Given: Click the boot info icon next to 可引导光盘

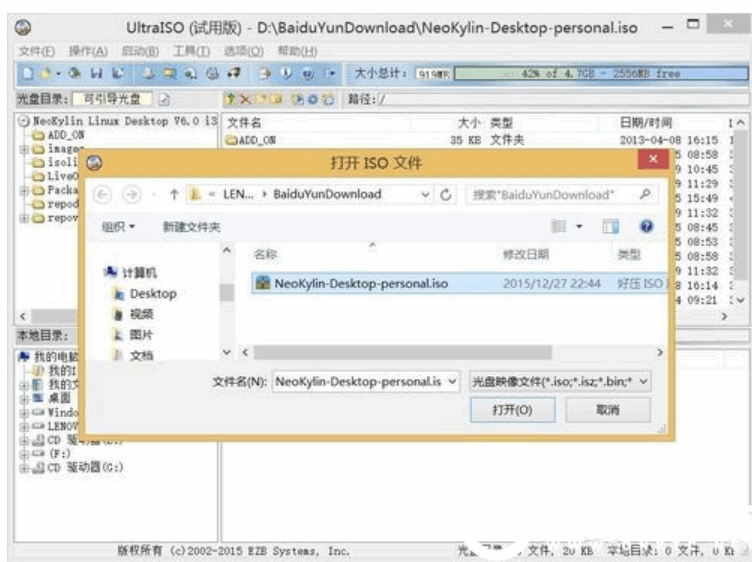Looking at the screenshot, I should (x=164, y=99).
